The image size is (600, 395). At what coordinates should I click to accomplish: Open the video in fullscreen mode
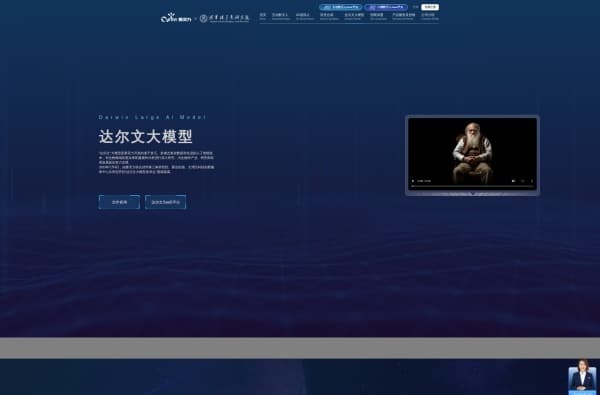point(523,181)
